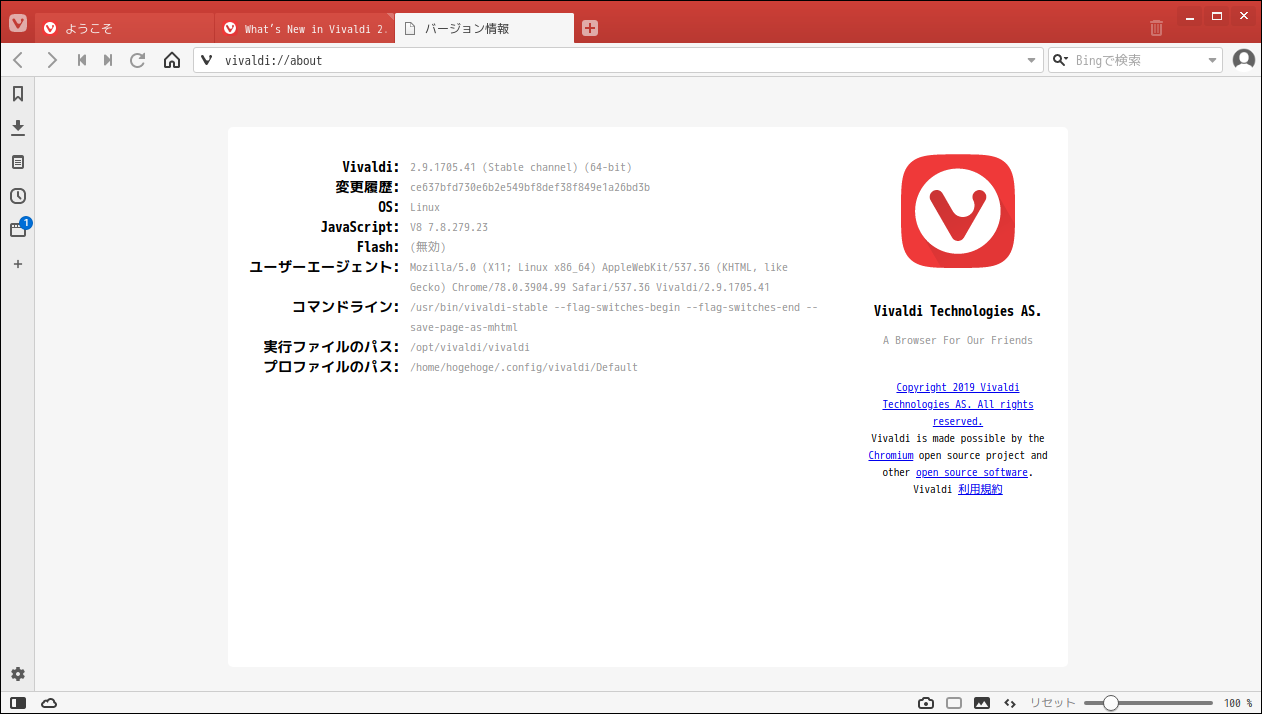
Task: Click the Vivaldi site info icon in address bar
Action: (207, 60)
